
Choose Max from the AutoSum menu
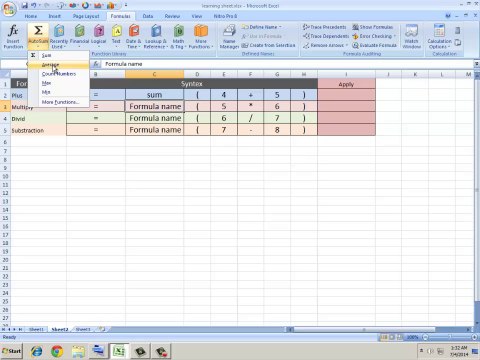pos(59,83)
